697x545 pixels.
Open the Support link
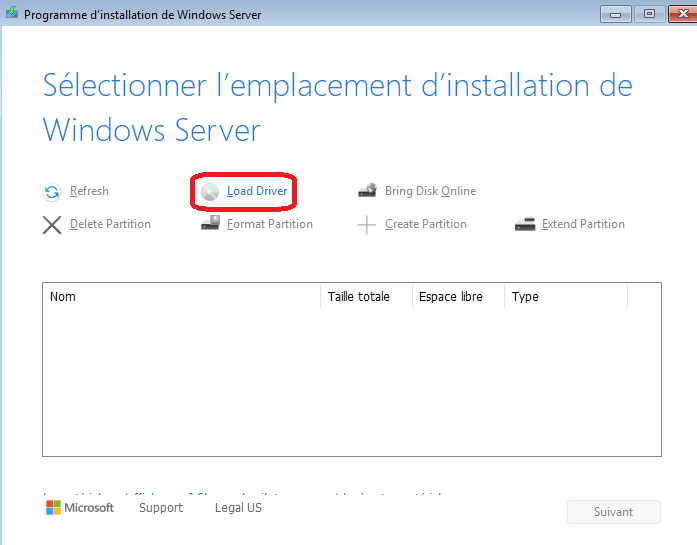click(x=161, y=508)
